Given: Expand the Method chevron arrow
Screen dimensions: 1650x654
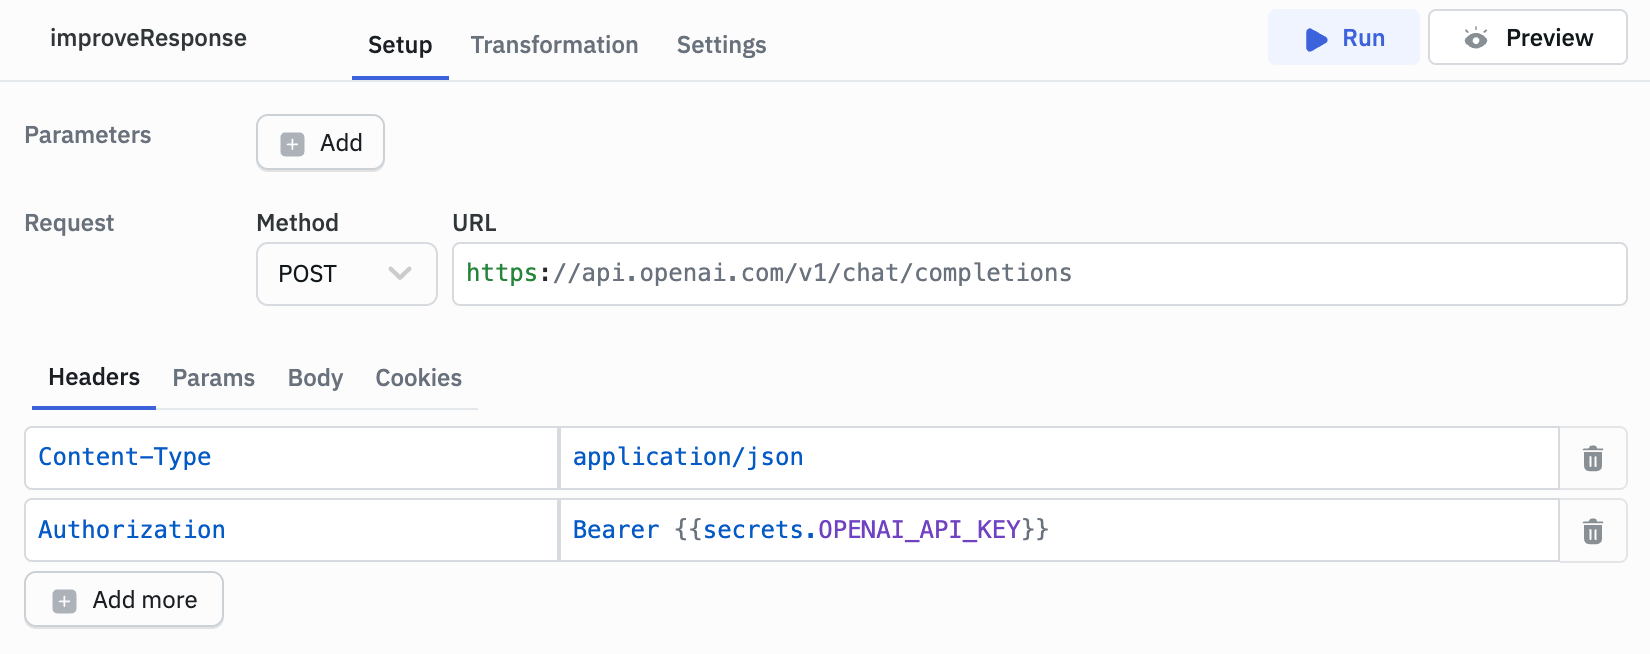Looking at the screenshot, I should (400, 273).
